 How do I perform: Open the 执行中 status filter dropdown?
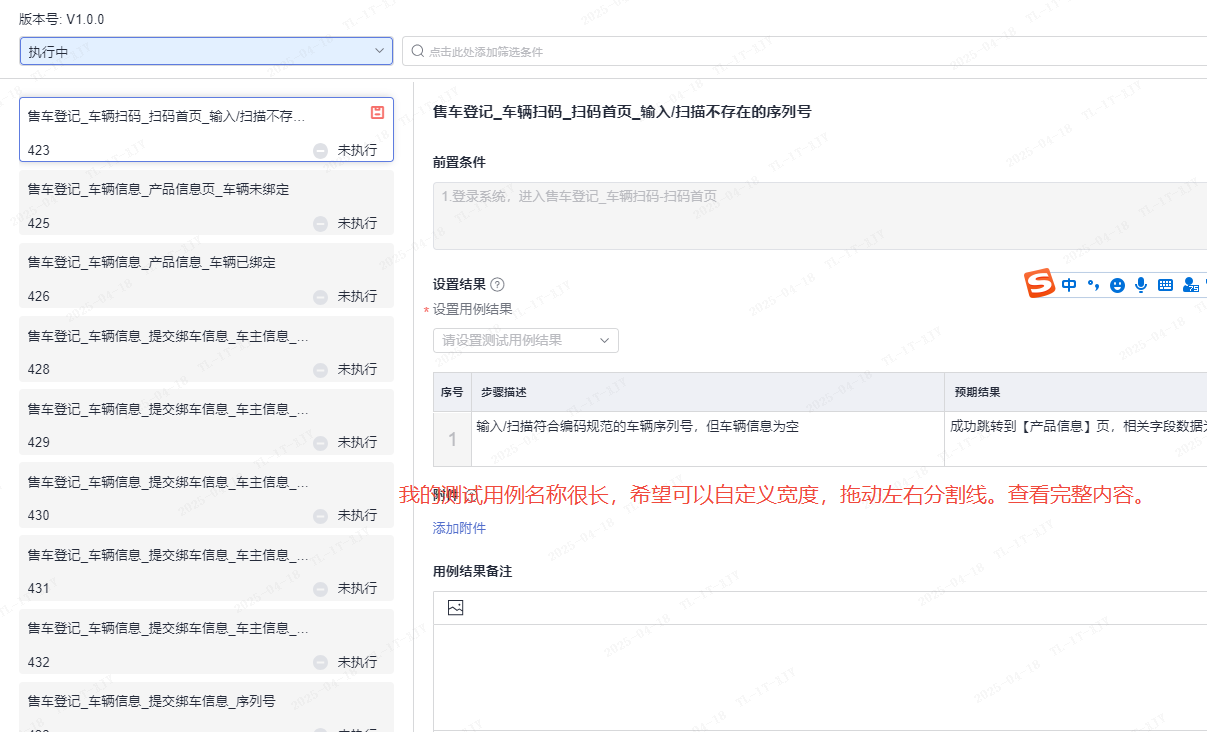point(206,51)
